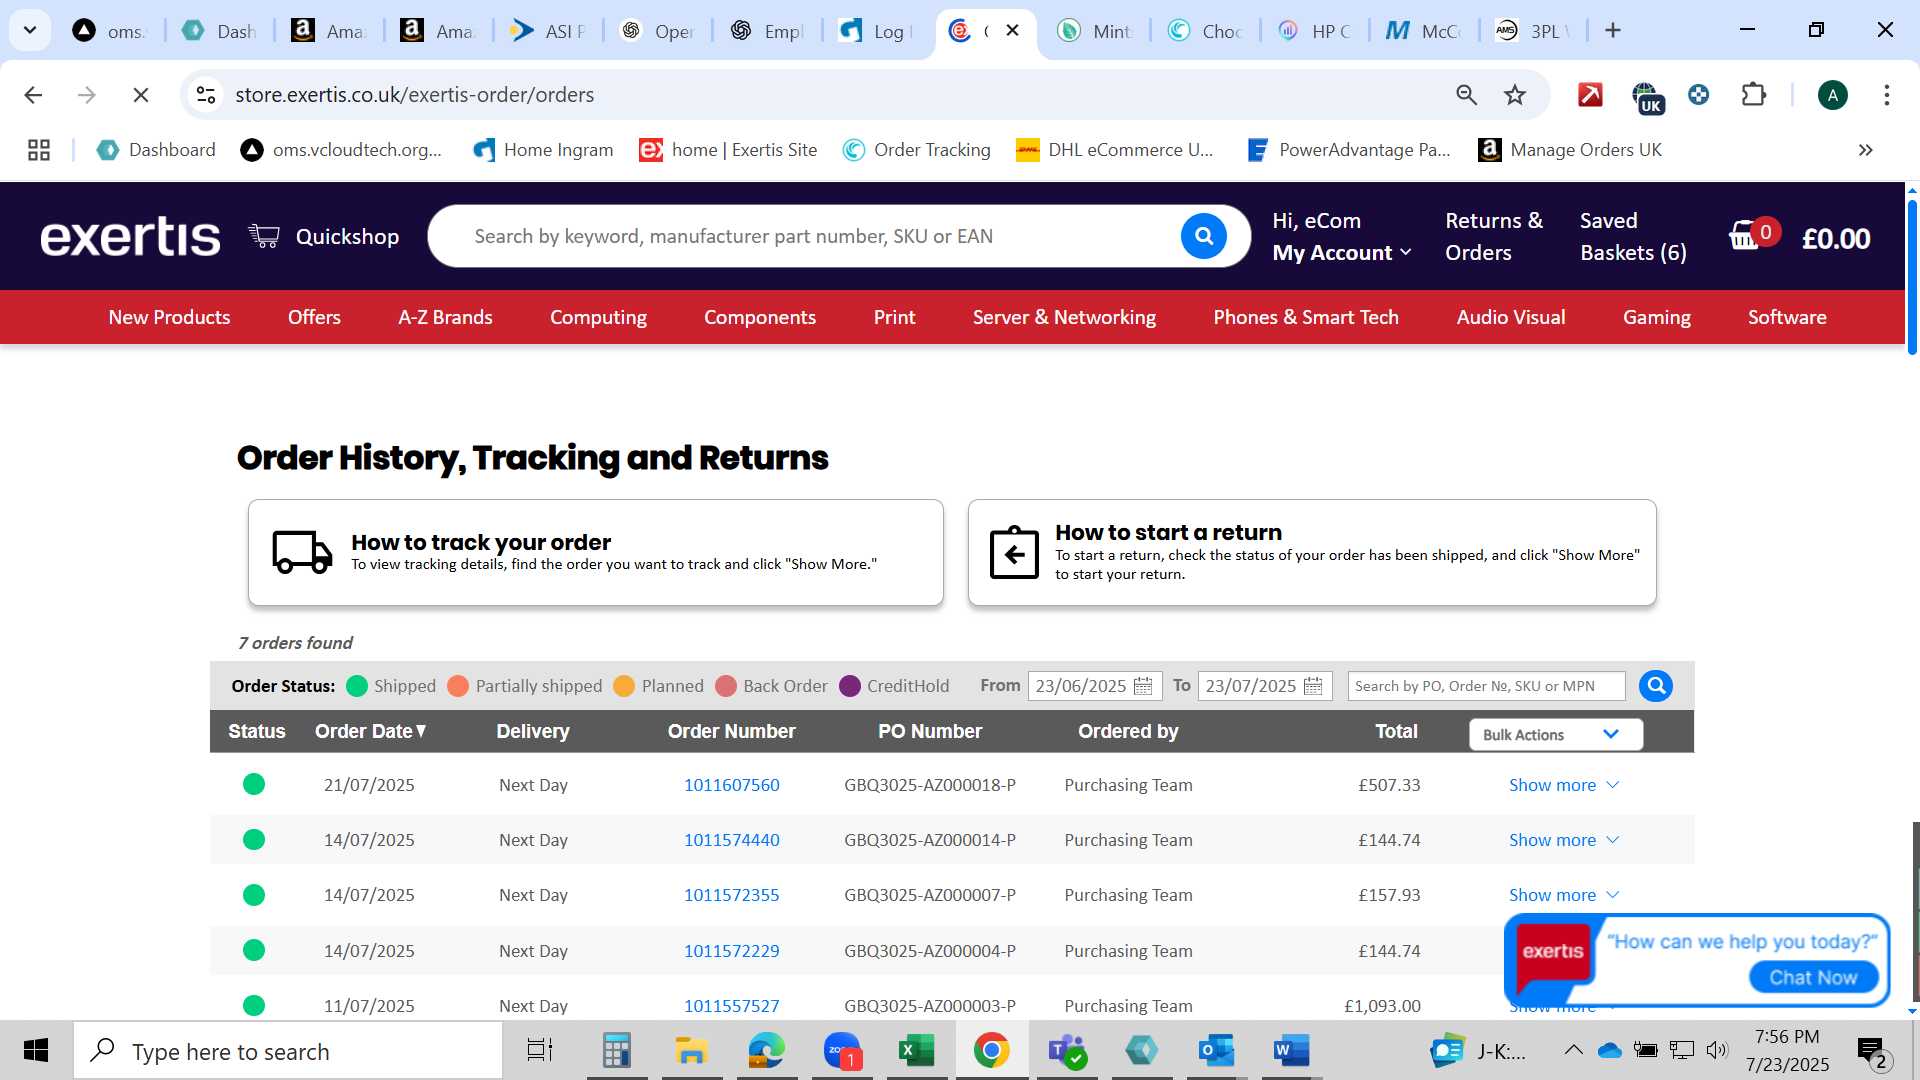Open Chrome three-dot menu
Viewport: 1920px width, 1080px height.
coord(1887,95)
